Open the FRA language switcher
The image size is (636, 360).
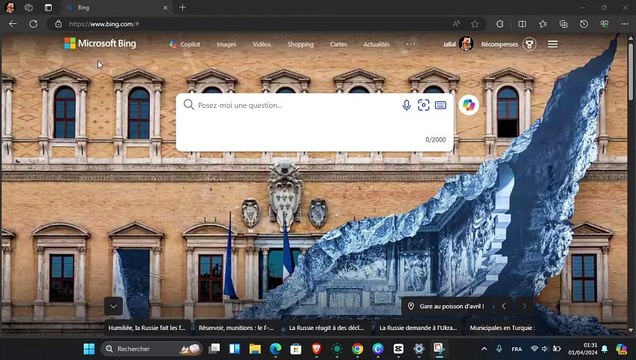517,349
